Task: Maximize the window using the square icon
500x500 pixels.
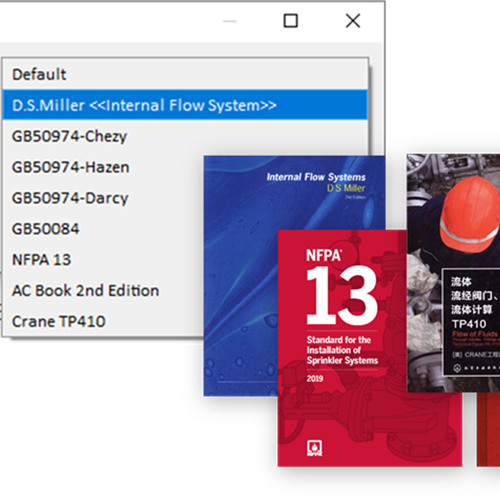Action: [290, 21]
